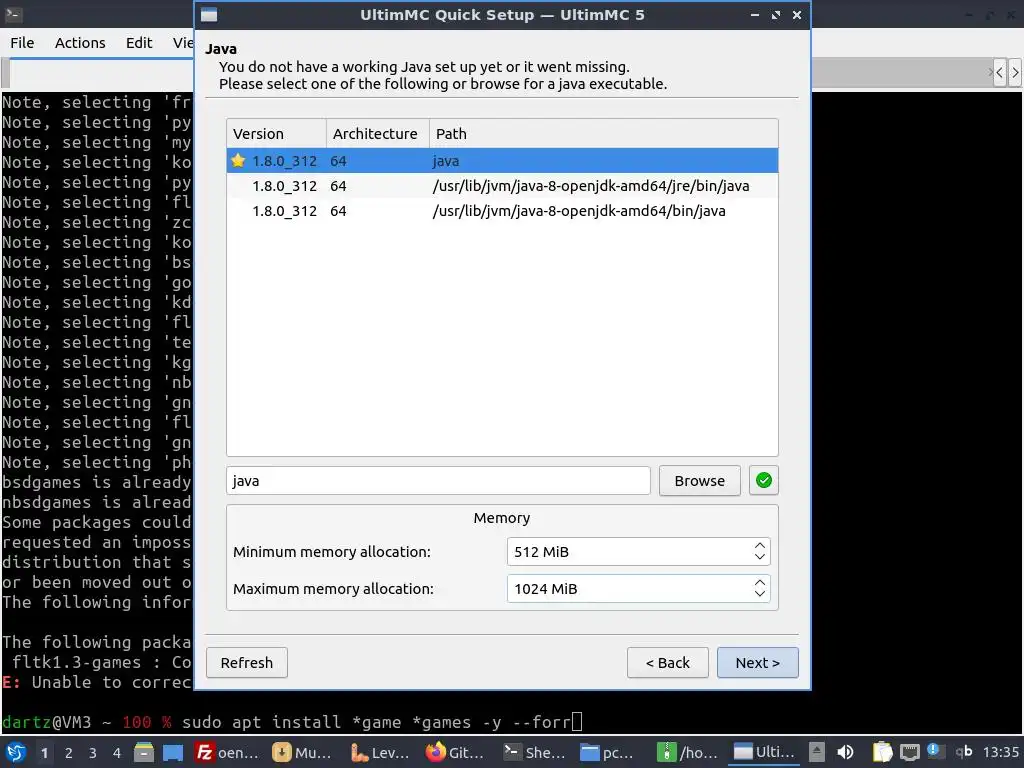Proceed with the Next button
Viewport: 1024px width, 768px height.
click(x=758, y=663)
